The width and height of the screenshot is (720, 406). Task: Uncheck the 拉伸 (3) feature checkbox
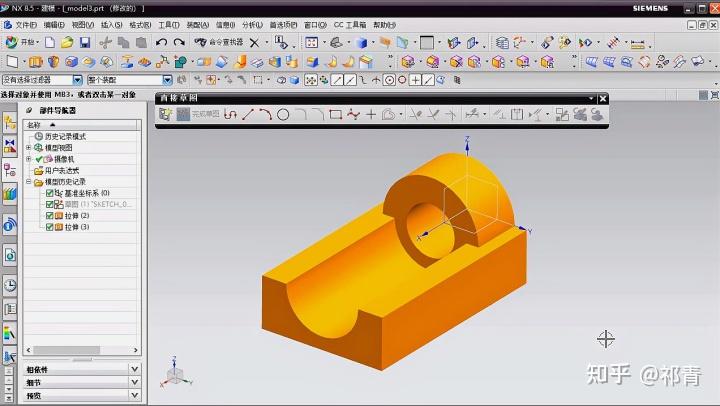[x=50, y=227]
